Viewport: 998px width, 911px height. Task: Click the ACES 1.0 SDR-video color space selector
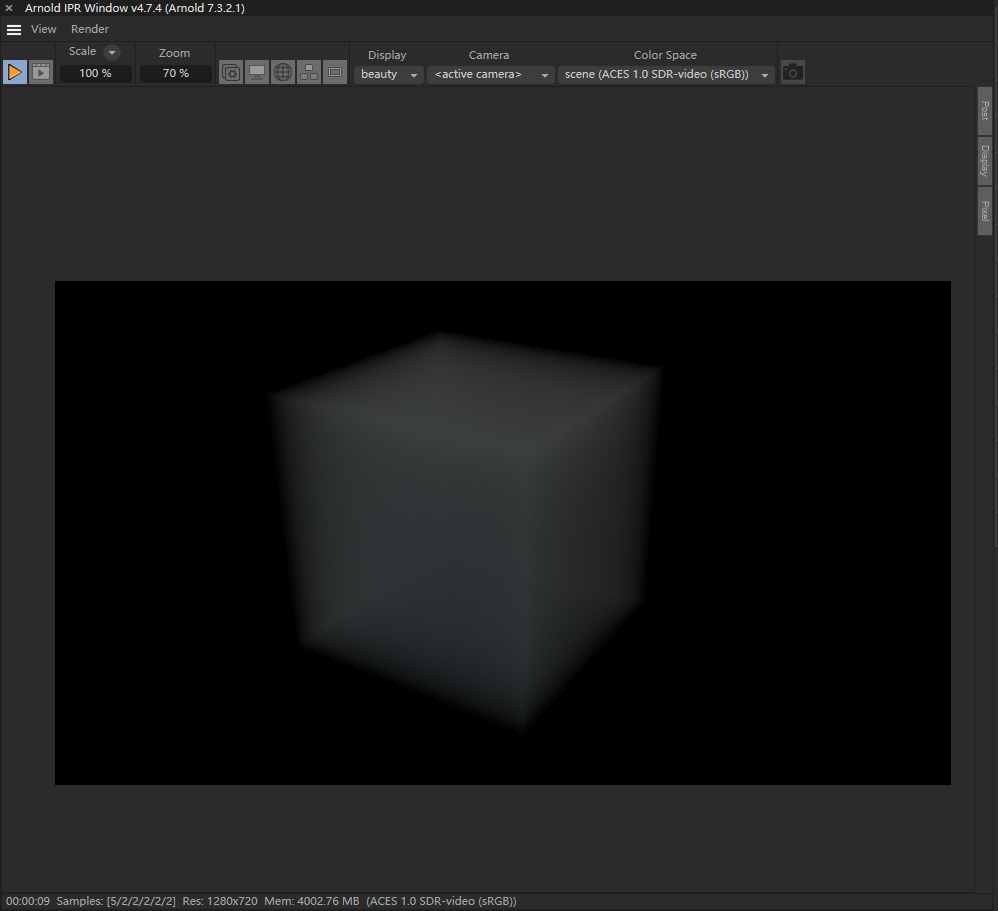click(x=665, y=73)
